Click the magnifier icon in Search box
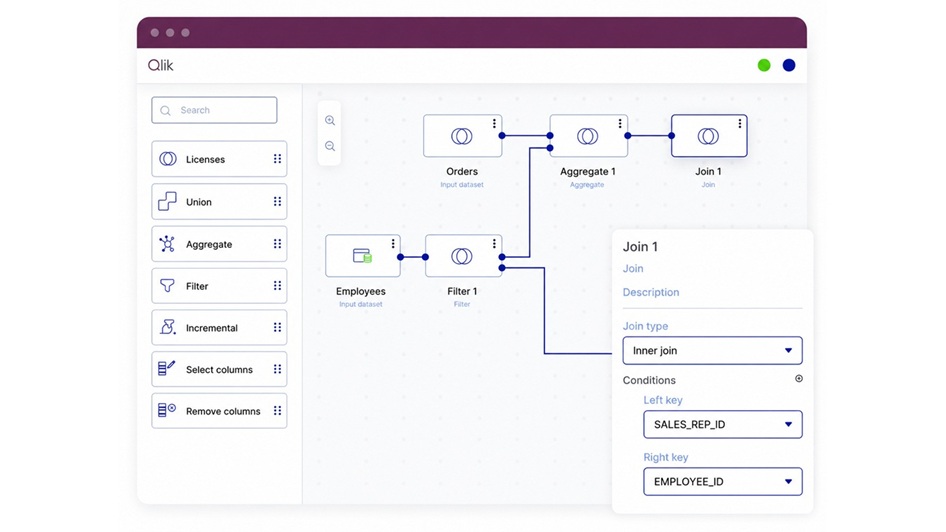 tap(165, 110)
